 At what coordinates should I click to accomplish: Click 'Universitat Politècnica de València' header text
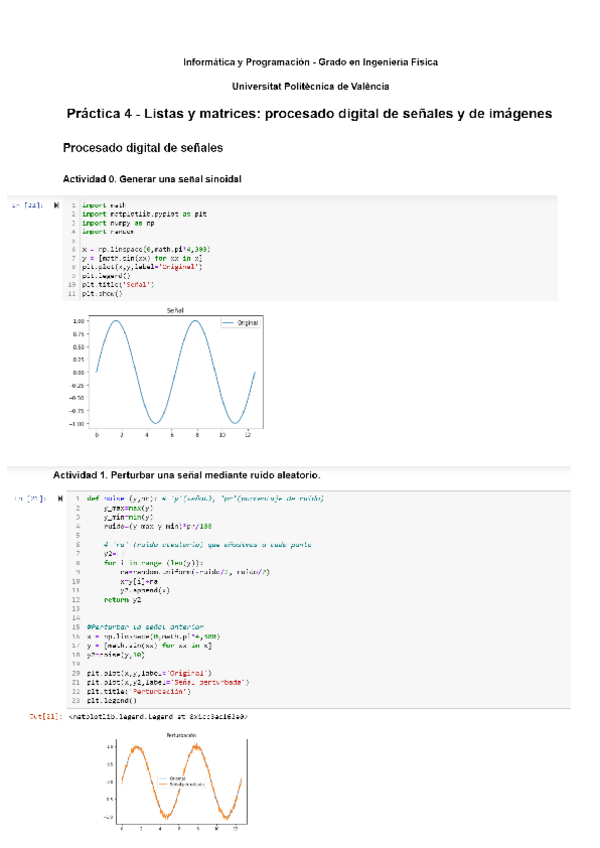coord(310,87)
